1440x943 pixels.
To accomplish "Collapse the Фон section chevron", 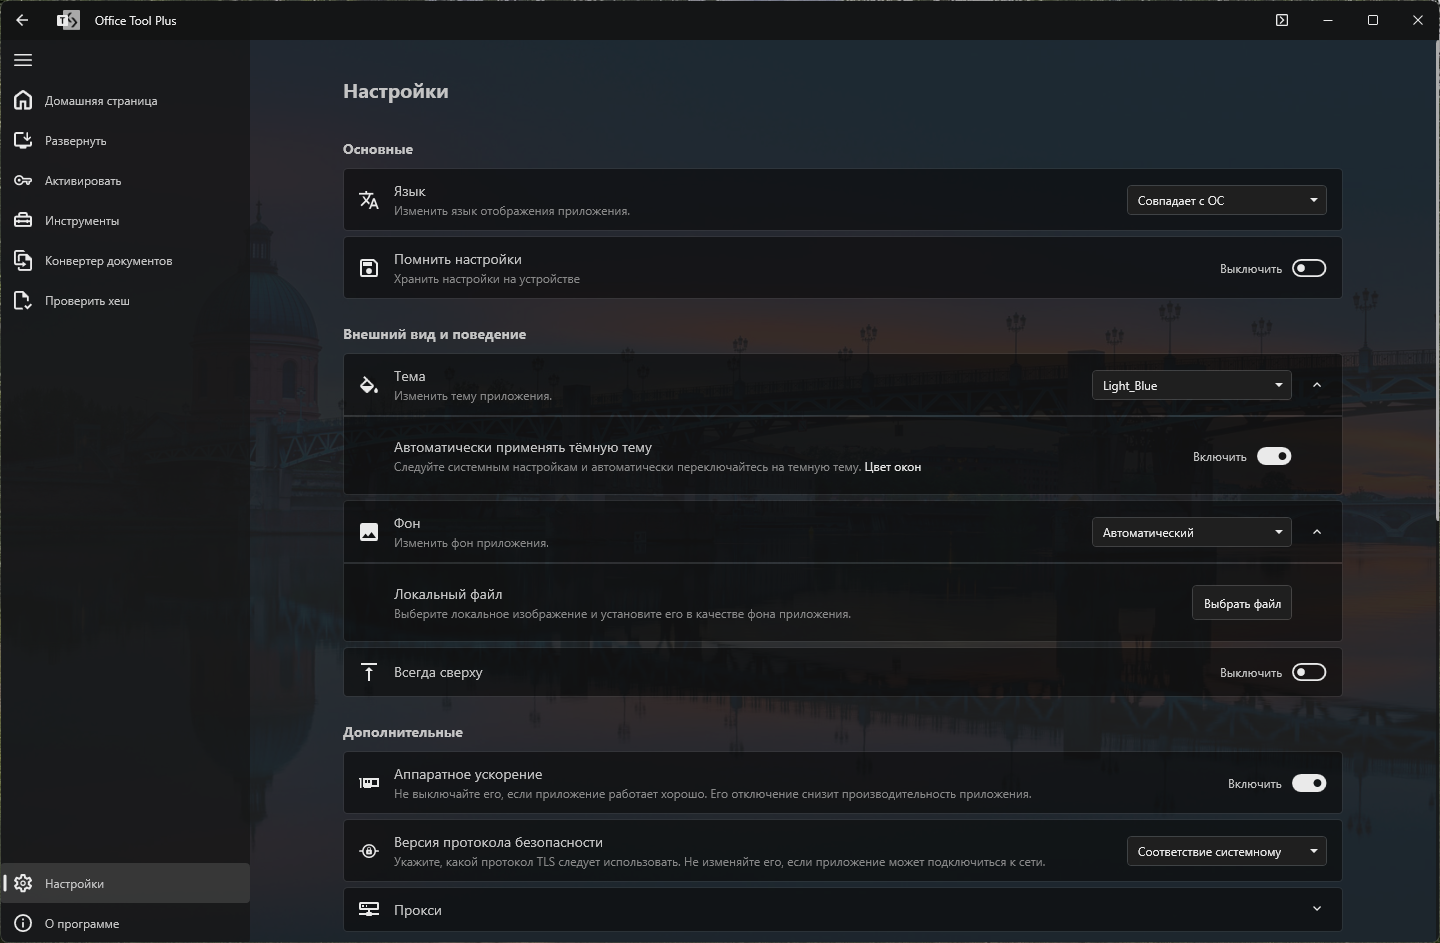I will tap(1317, 532).
